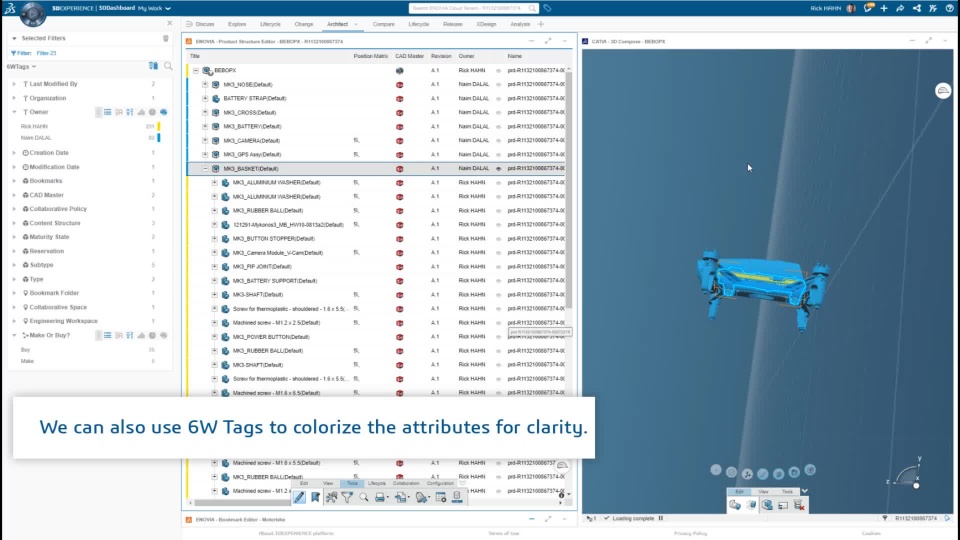Screen dimensions: 960x540
Task: Click the 6WTags colorize tag icon
Action: point(153,66)
